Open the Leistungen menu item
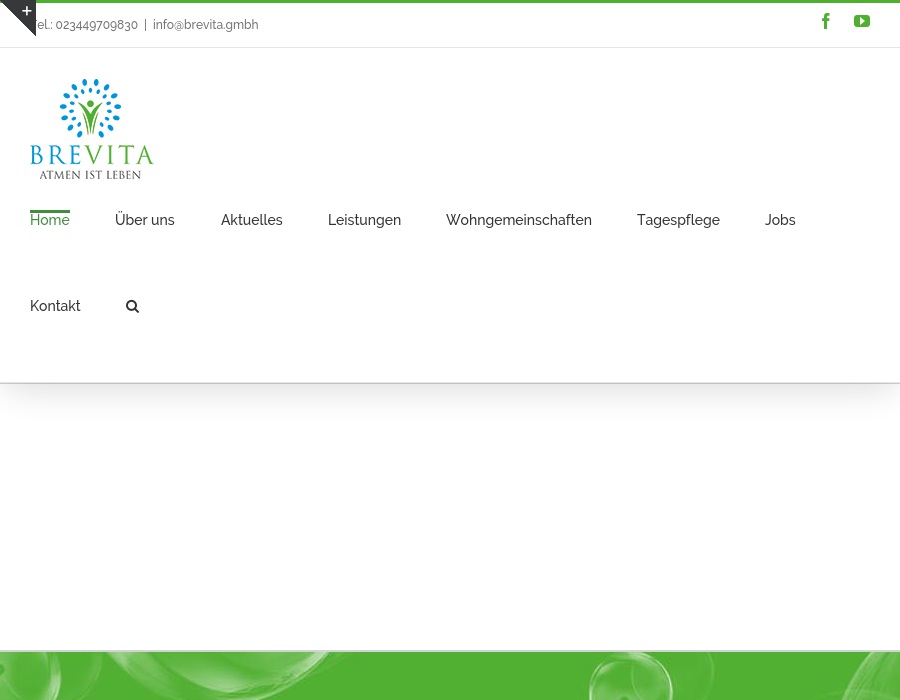 click(x=364, y=220)
